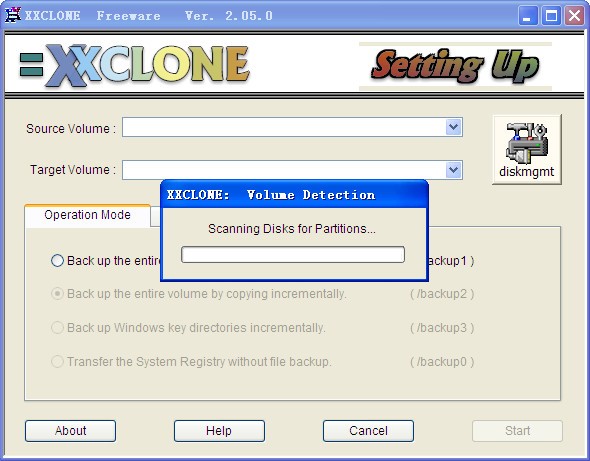This screenshot has width=590, height=461.
Task: Click the XXCLONE app icon in title bar
Action: pos(12,15)
